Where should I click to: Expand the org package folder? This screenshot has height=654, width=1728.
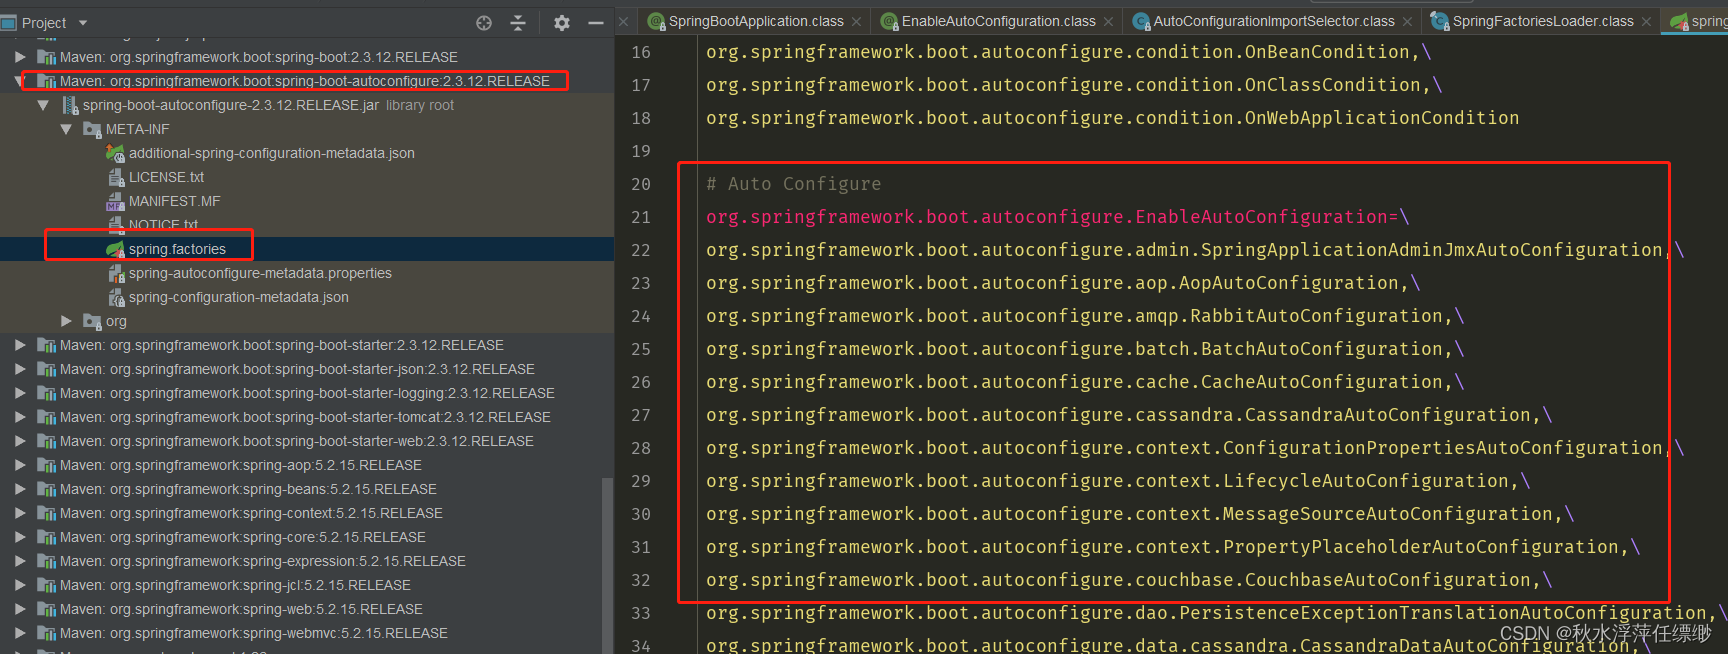[66, 321]
